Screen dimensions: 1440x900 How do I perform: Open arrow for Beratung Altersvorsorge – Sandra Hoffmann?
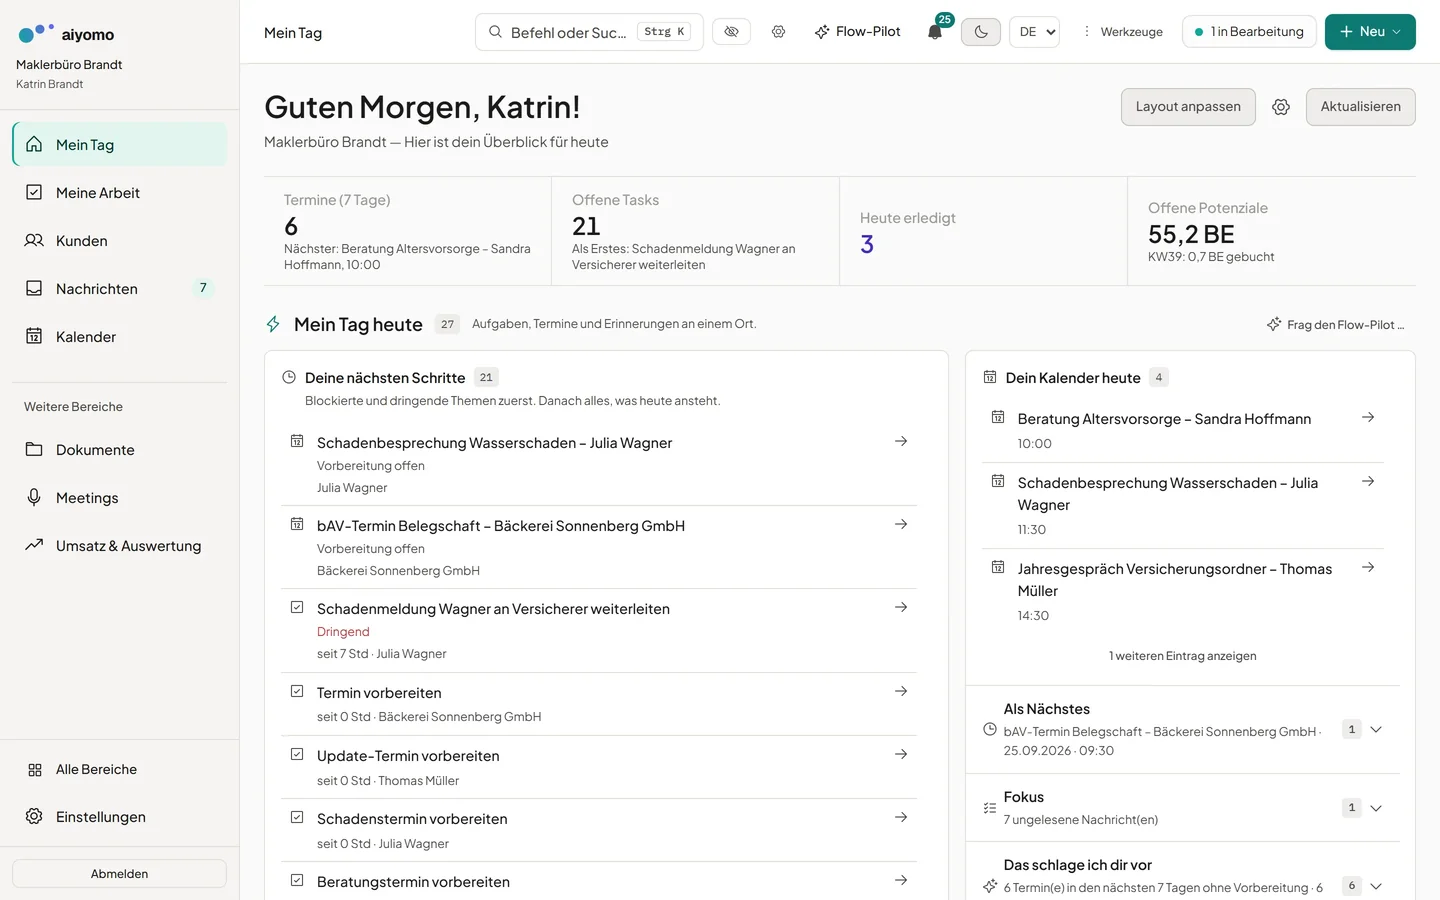click(x=1368, y=417)
